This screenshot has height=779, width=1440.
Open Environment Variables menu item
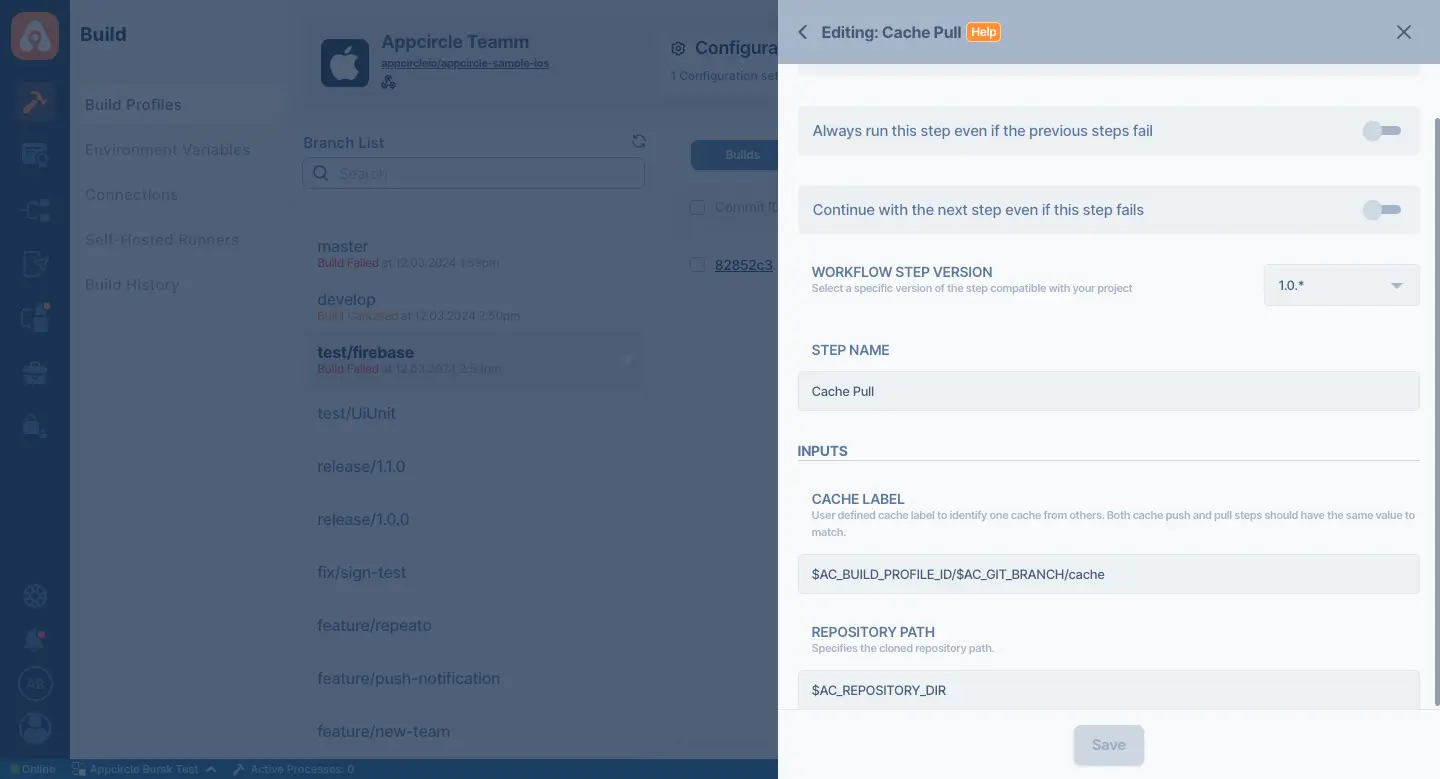point(167,150)
